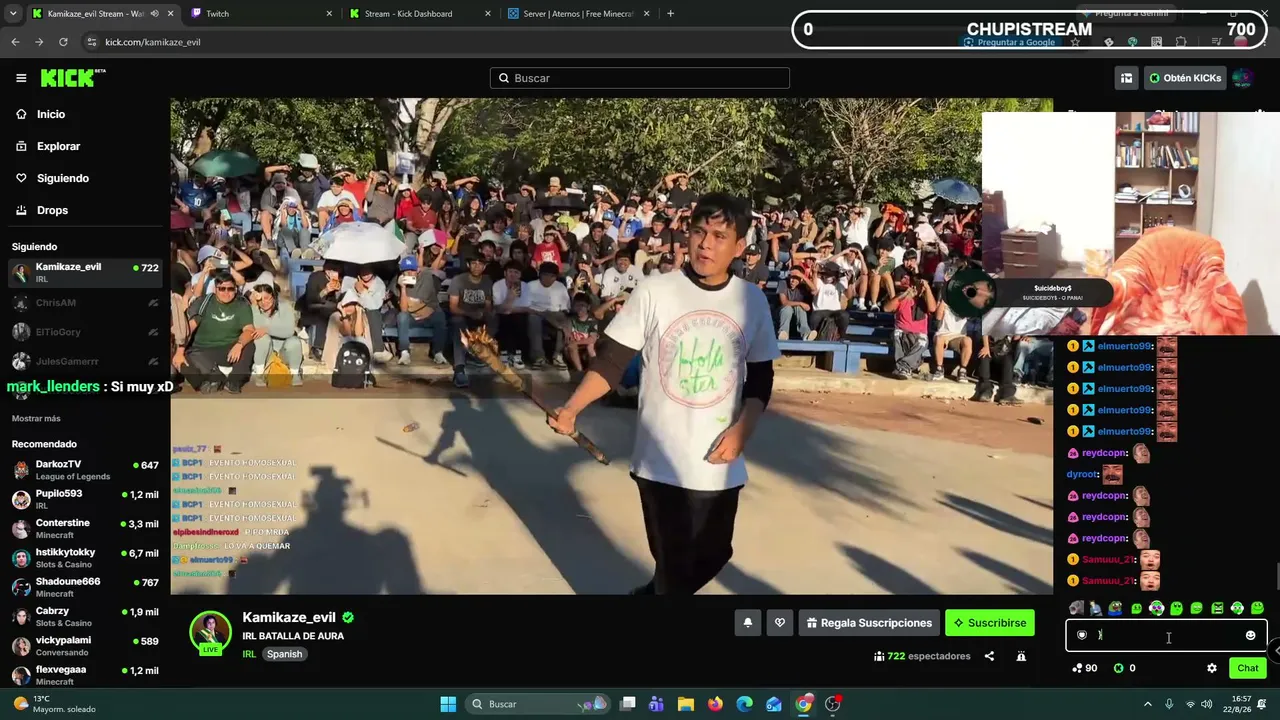The width and height of the screenshot is (1280, 720).
Task: View channel points balance of 90
Action: pos(1085,668)
